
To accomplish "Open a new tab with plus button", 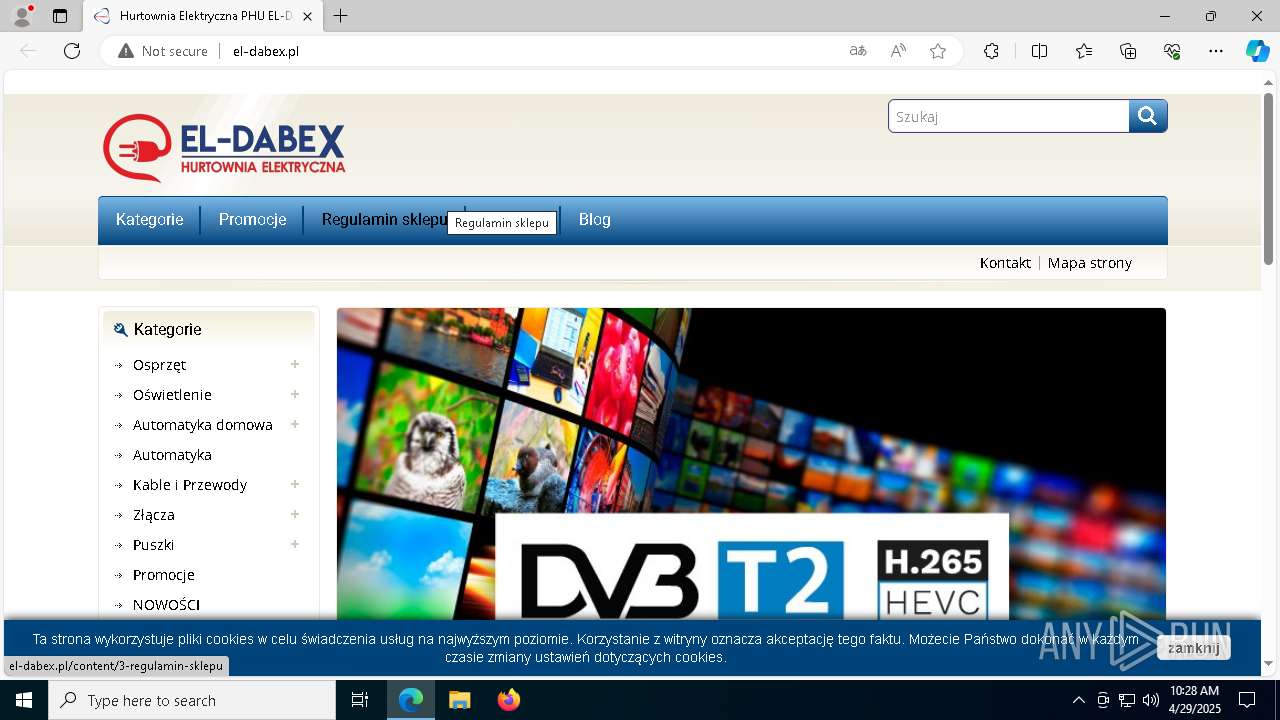I will tap(340, 16).
